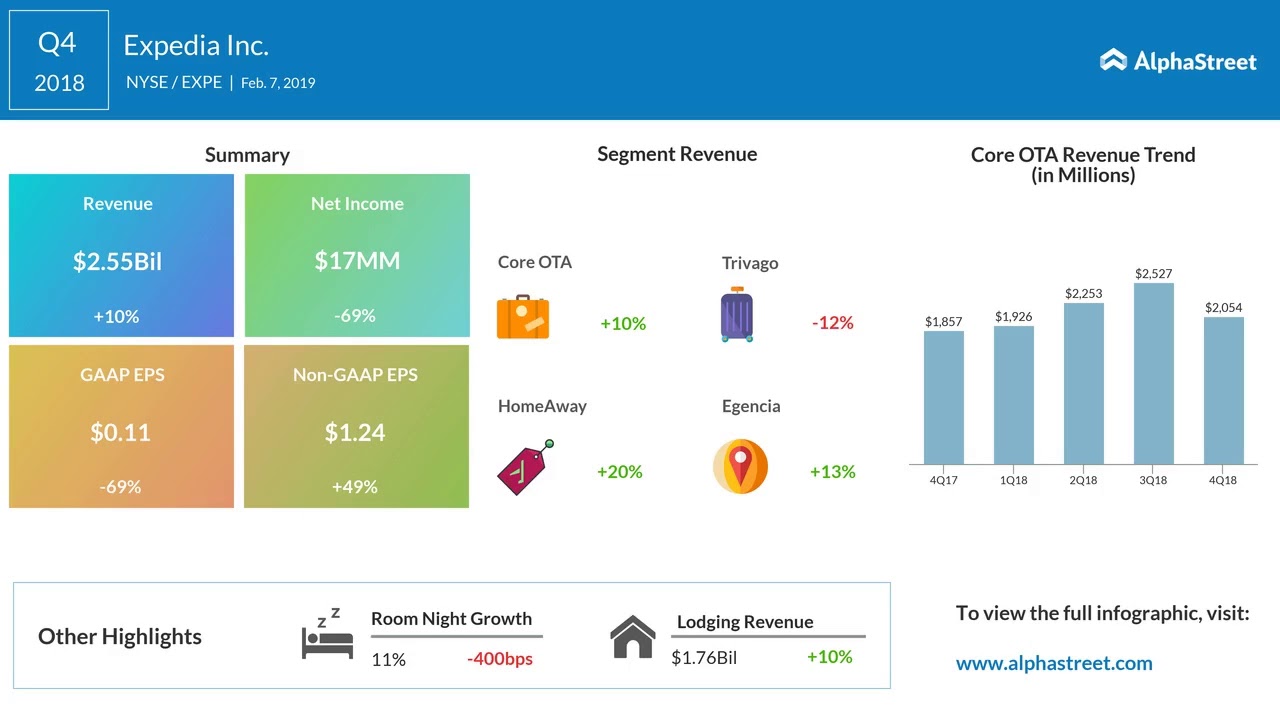
Task: Select the GAAP EPS $0.11 card
Action: (x=121, y=427)
